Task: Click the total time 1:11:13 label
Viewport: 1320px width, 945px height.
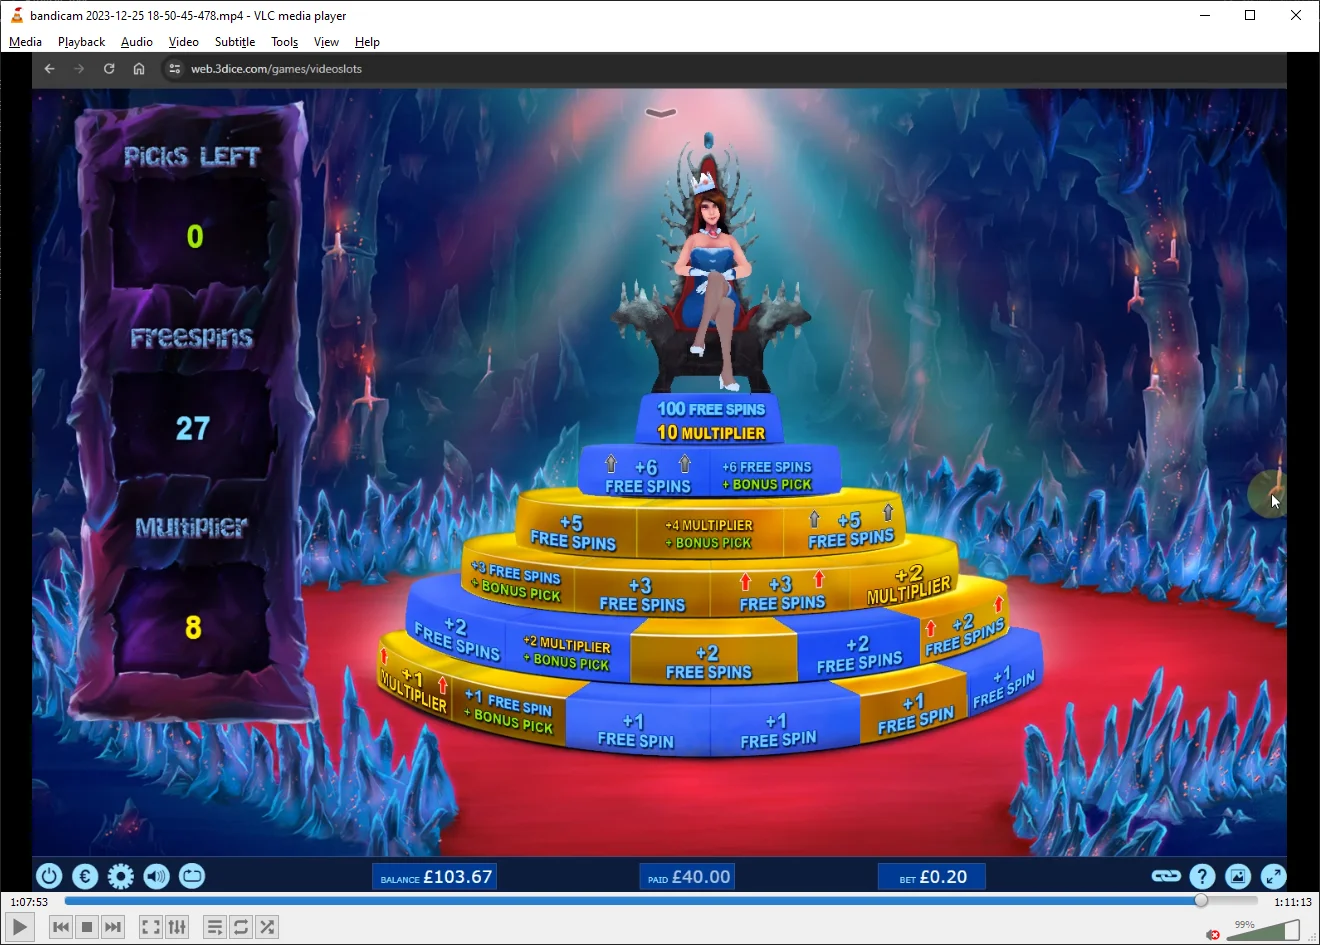Action: coord(1292,902)
